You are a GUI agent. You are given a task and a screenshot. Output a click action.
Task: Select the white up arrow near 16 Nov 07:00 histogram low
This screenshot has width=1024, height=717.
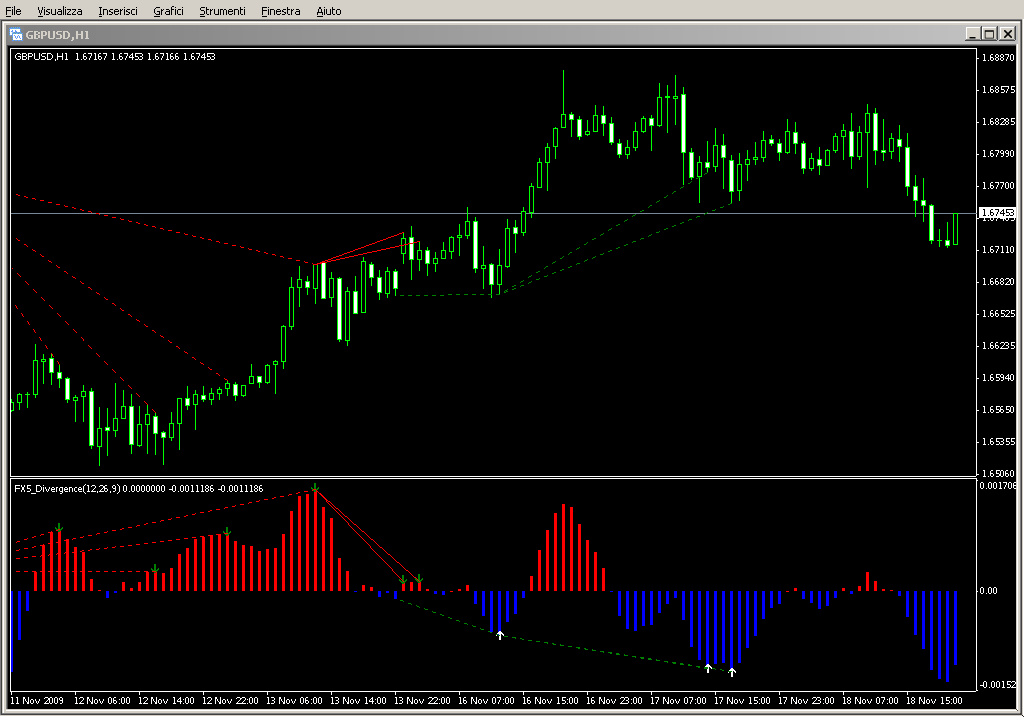pyautogui.click(x=500, y=635)
